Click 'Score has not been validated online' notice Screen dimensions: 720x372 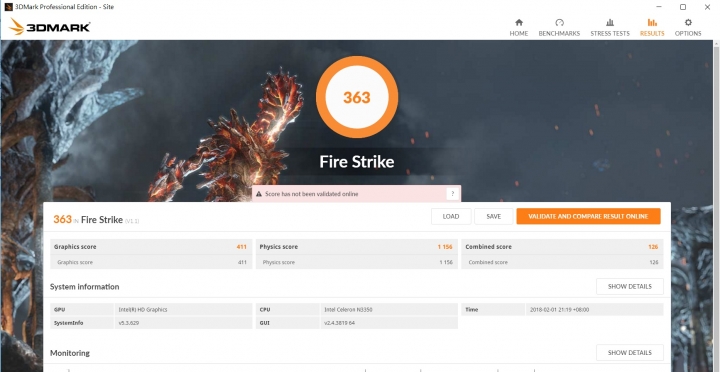tap(356, 194)
